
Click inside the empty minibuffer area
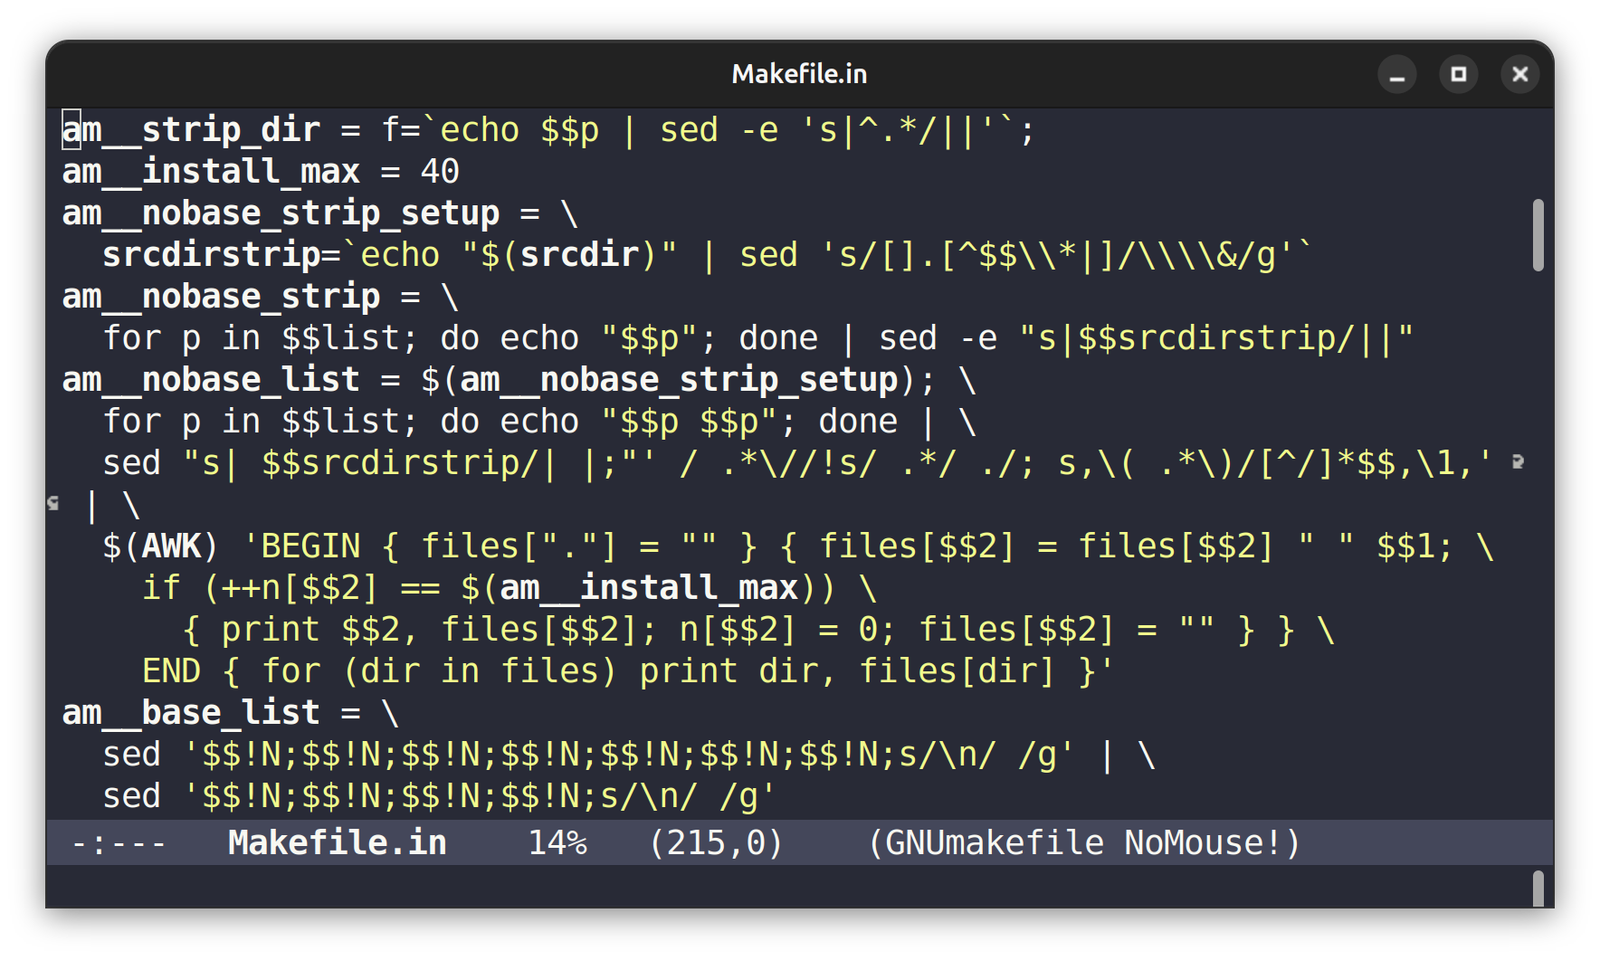click(700, 887)
